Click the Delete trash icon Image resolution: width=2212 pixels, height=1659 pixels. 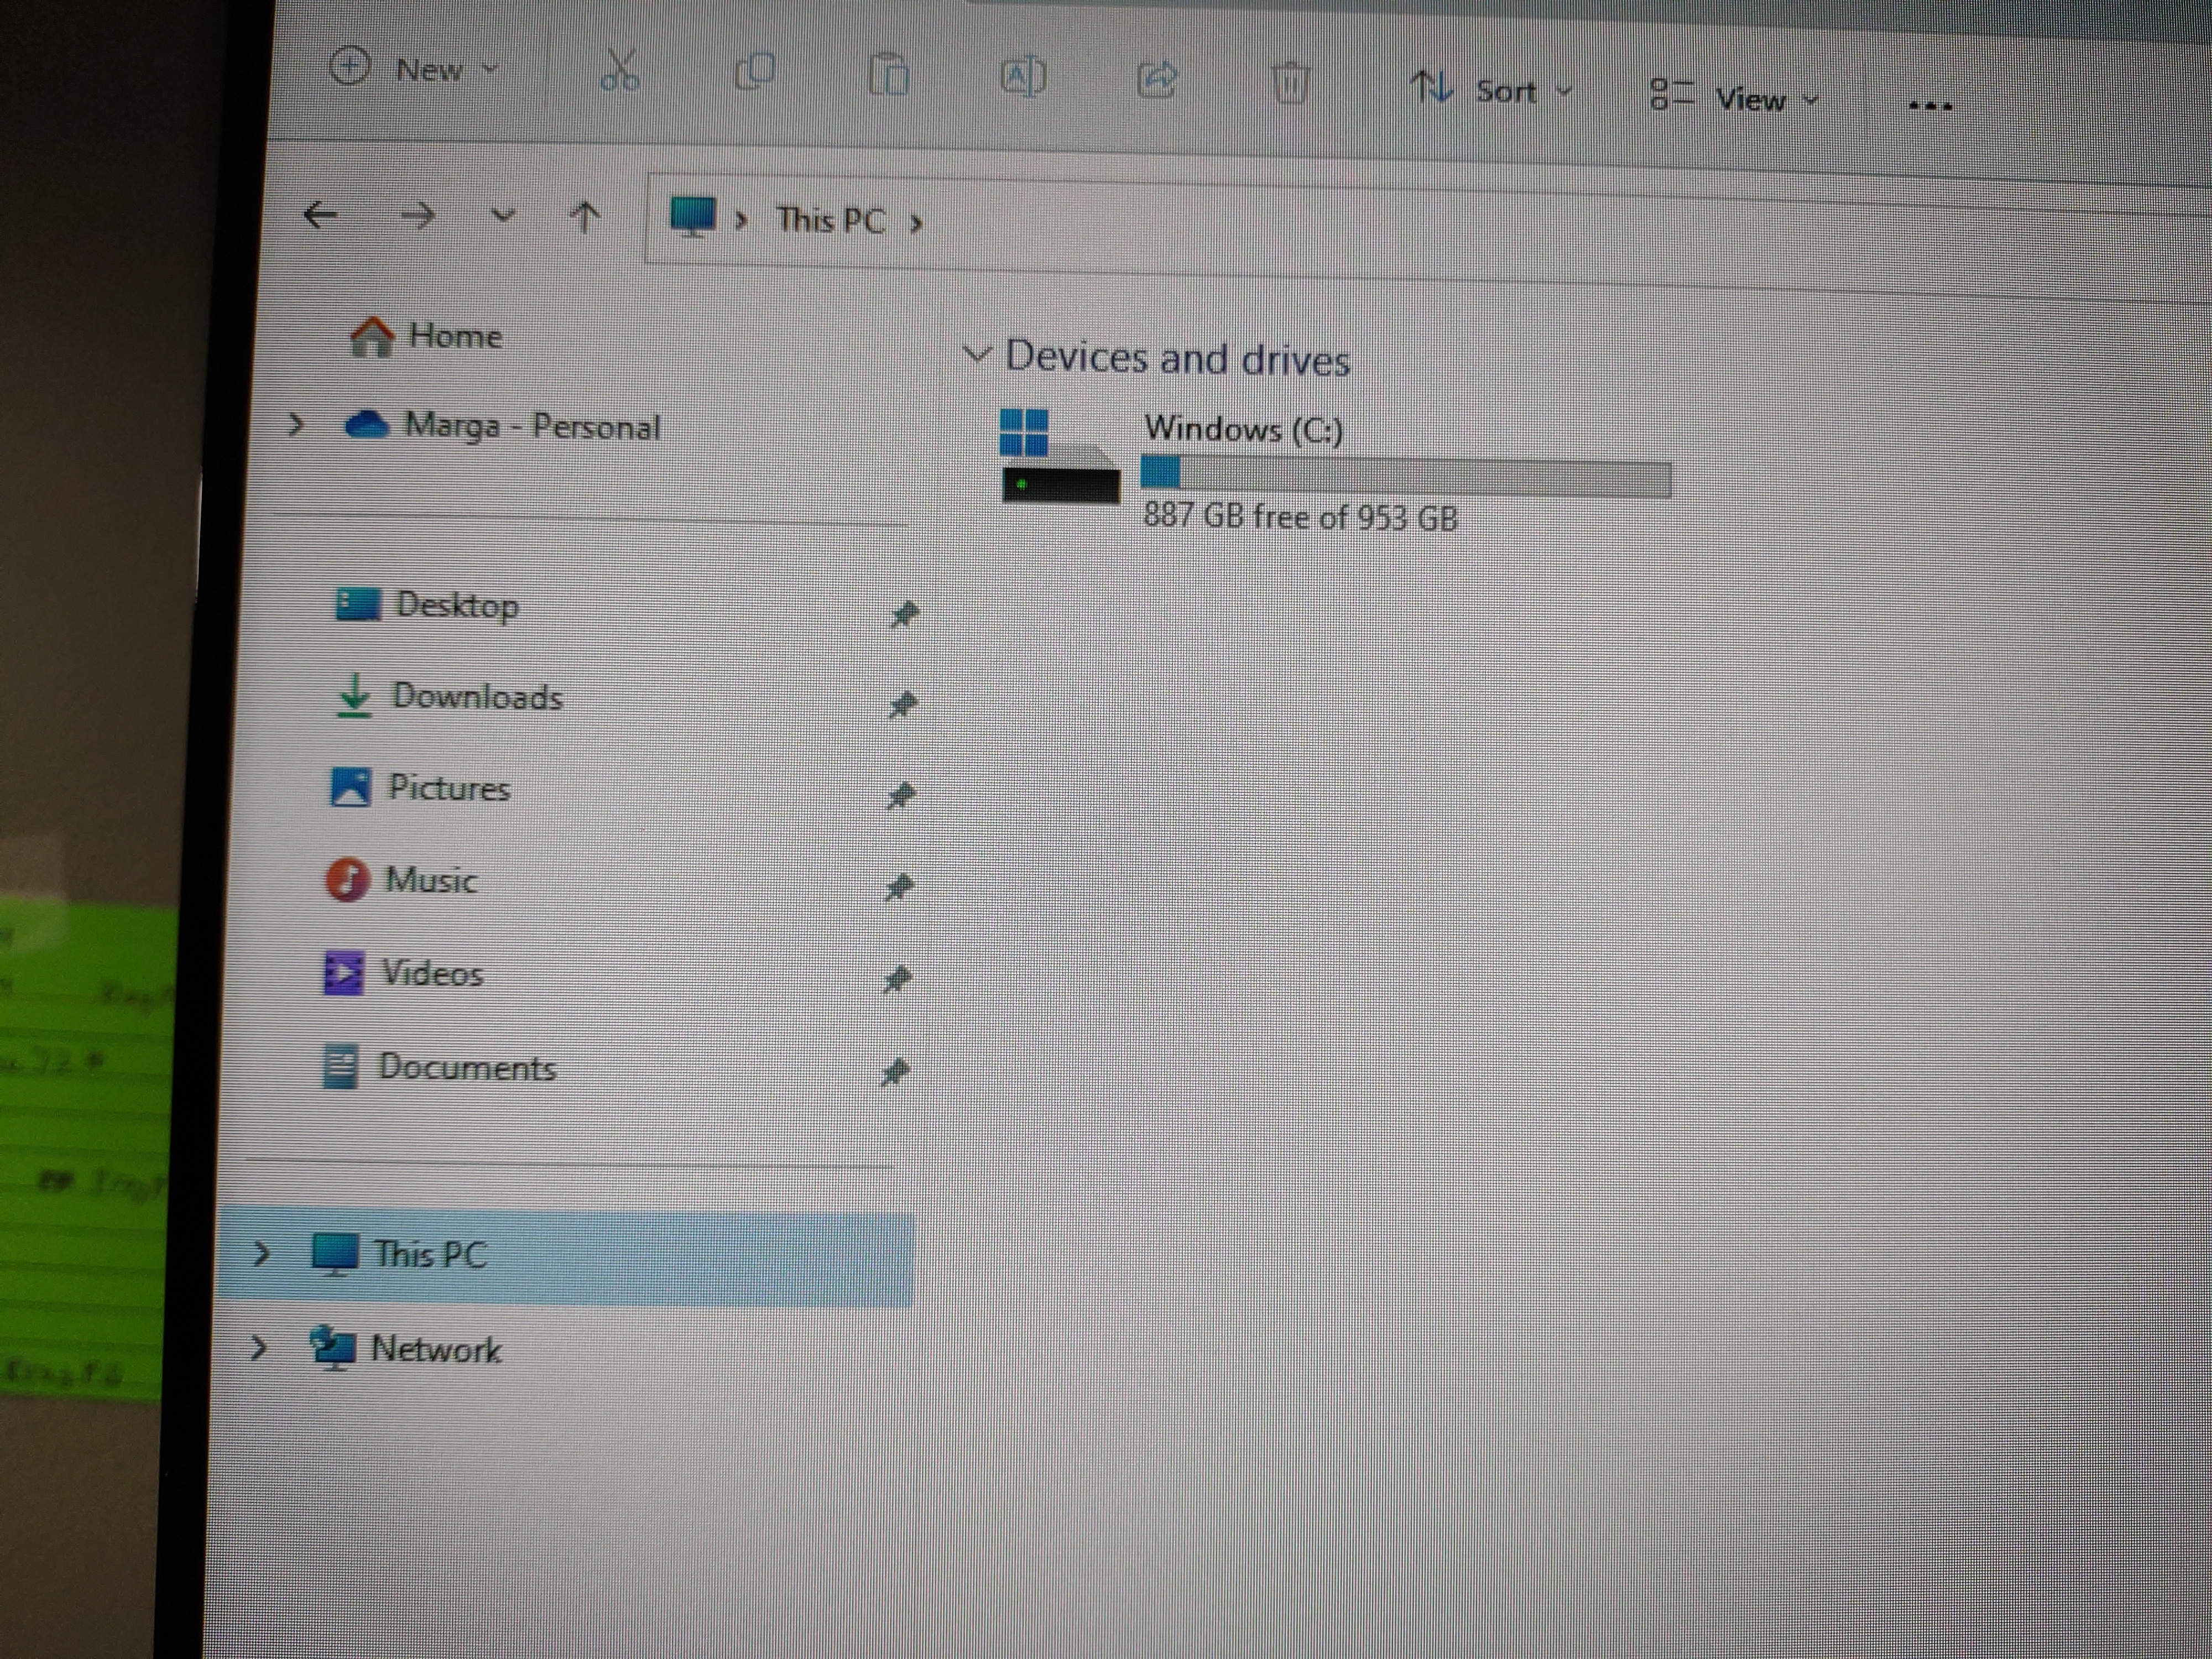point(1290,83)
